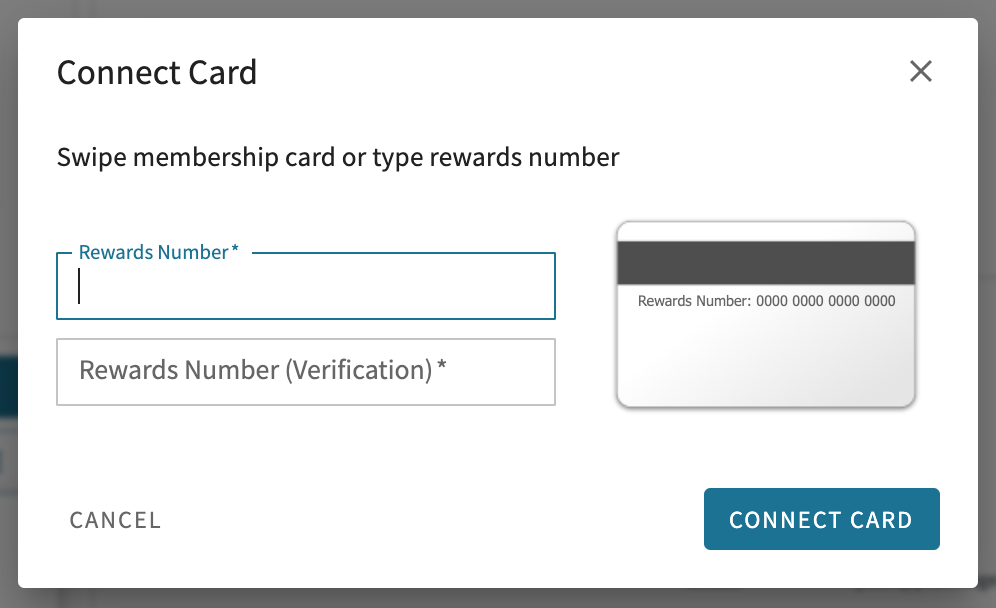Image resolution: width=996 pixels, height=608 pixels.
Task: Click the sample digits 0000 0000 0000 0000
Action: [x=825, y=301]
